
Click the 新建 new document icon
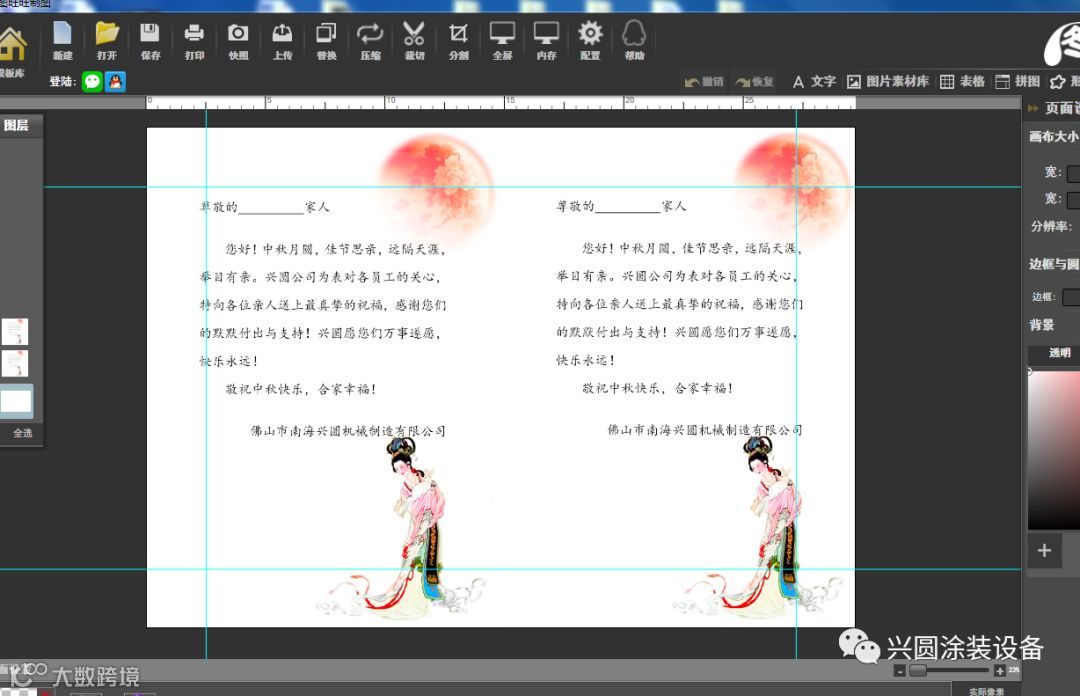coord(62,41)
